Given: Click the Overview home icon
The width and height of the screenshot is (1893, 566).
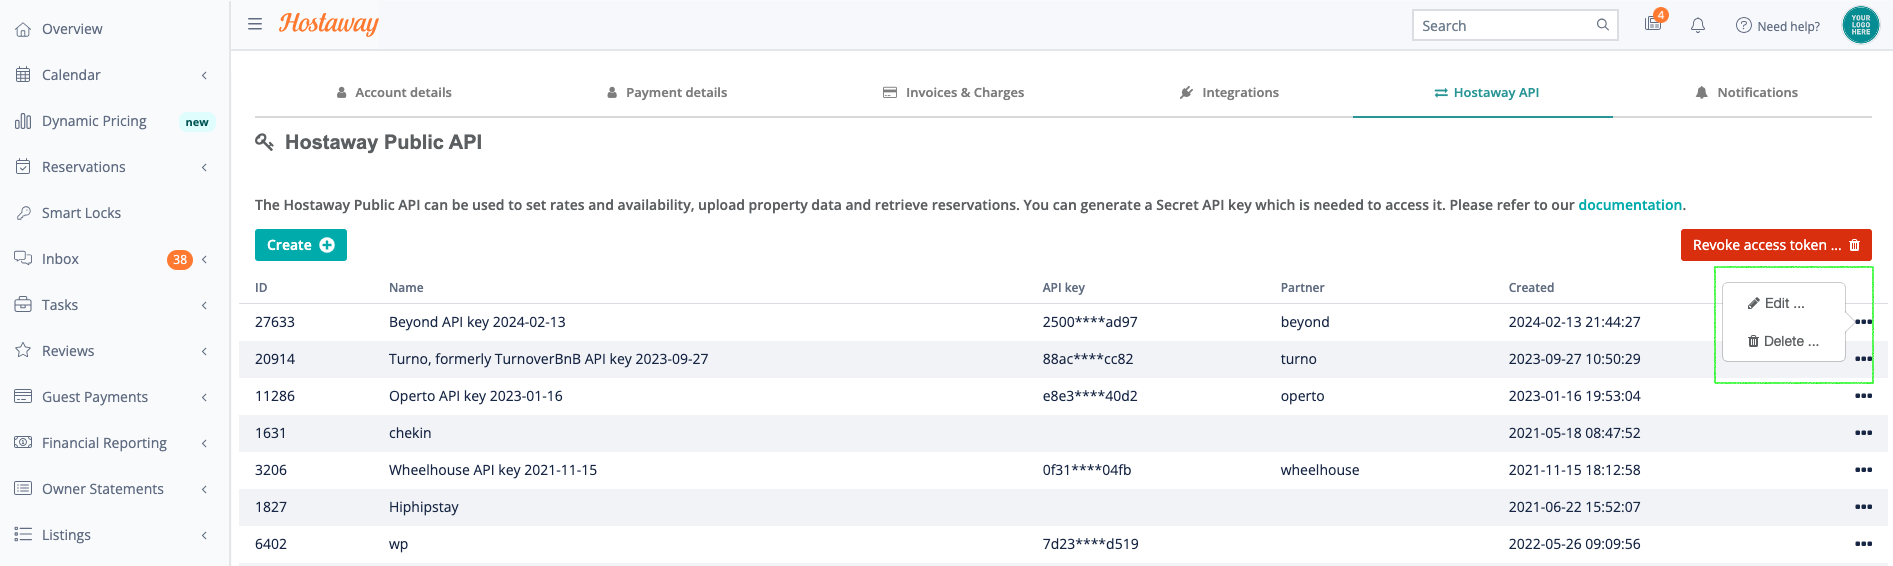Looking at the screenshot, I should (x=23, y=29).
